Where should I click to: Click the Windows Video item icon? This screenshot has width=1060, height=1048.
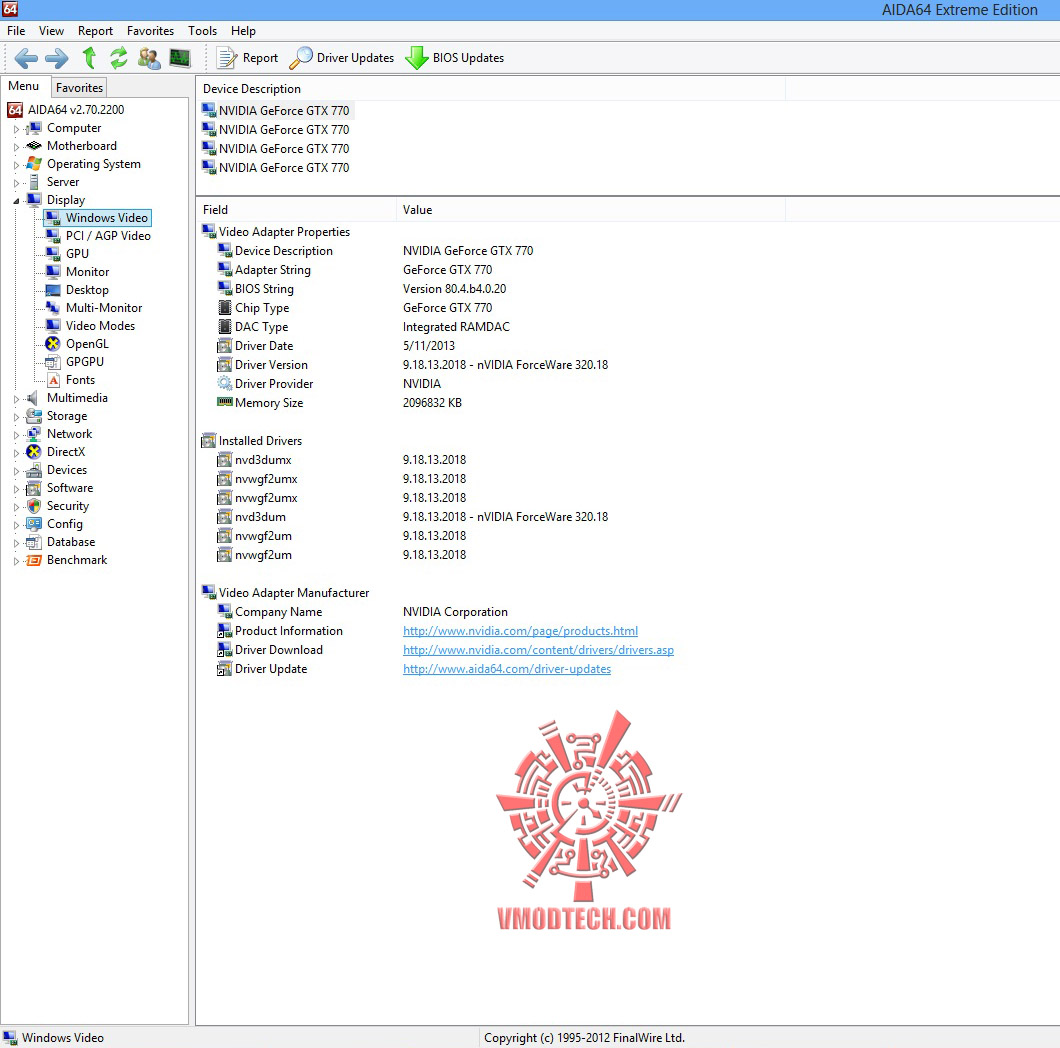click(x=53, y=218)
